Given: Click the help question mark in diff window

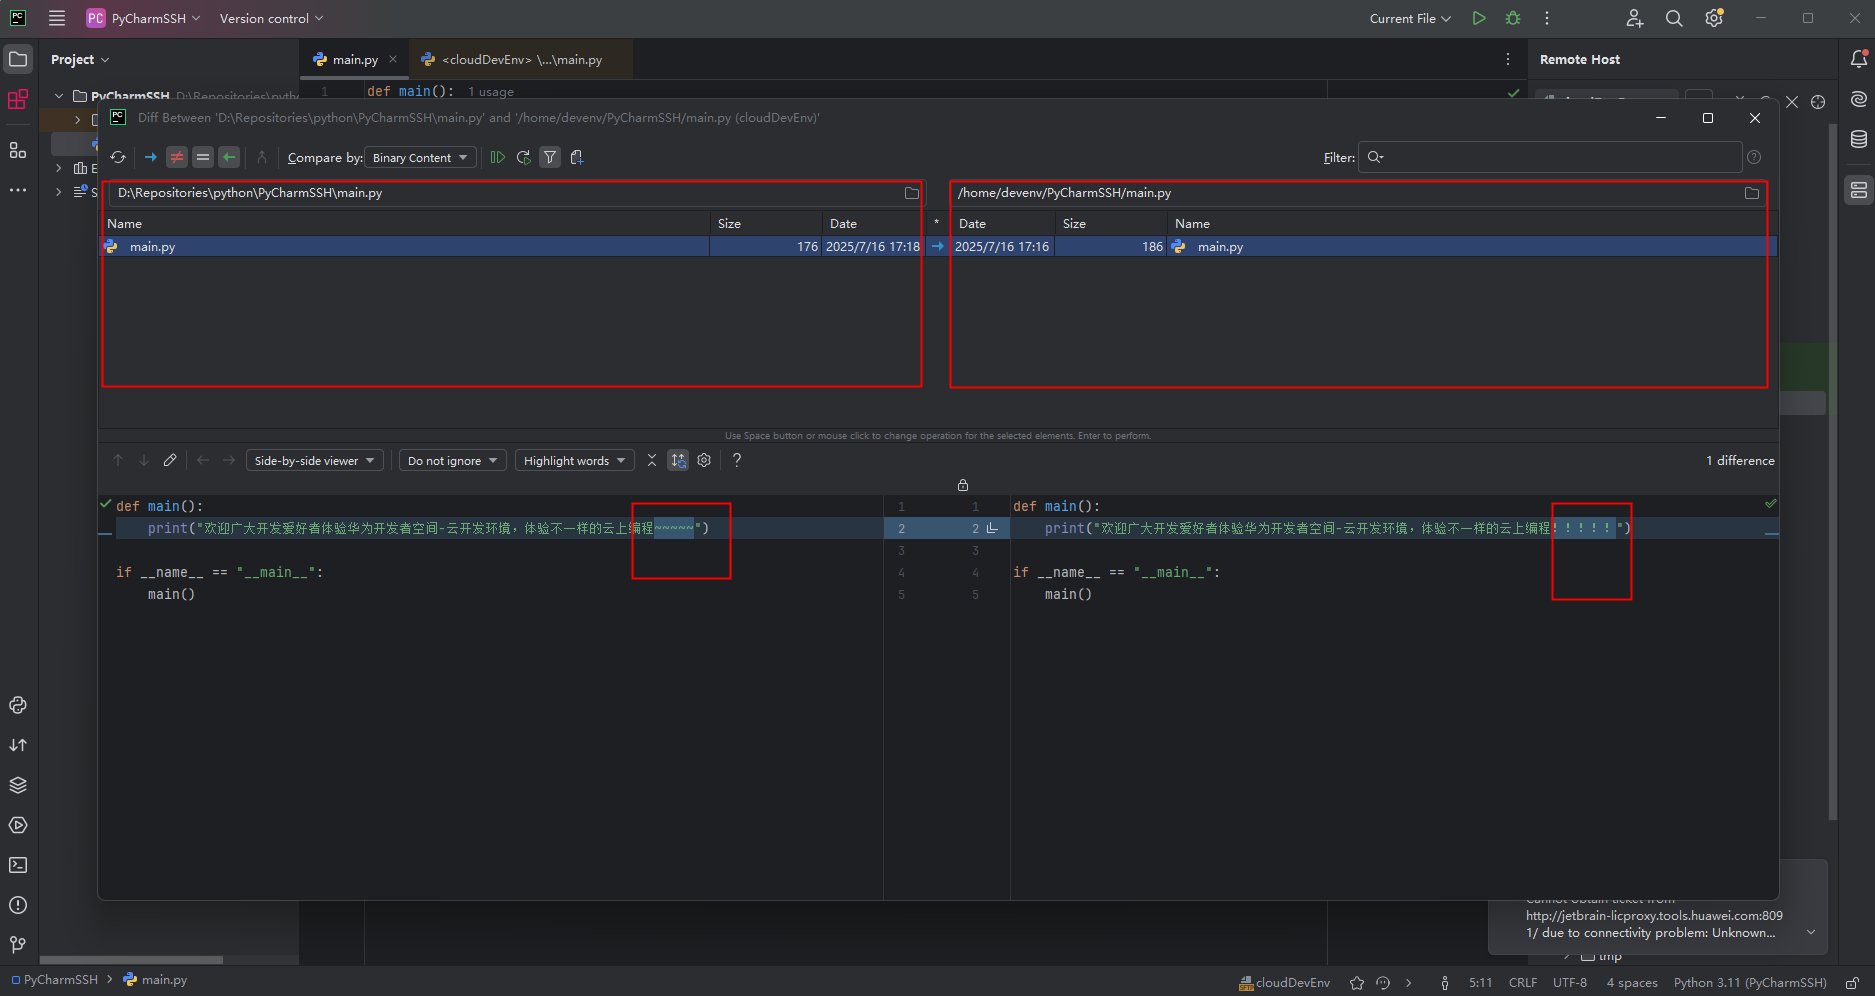Looking at the screenshot, I should click(737, 460).
